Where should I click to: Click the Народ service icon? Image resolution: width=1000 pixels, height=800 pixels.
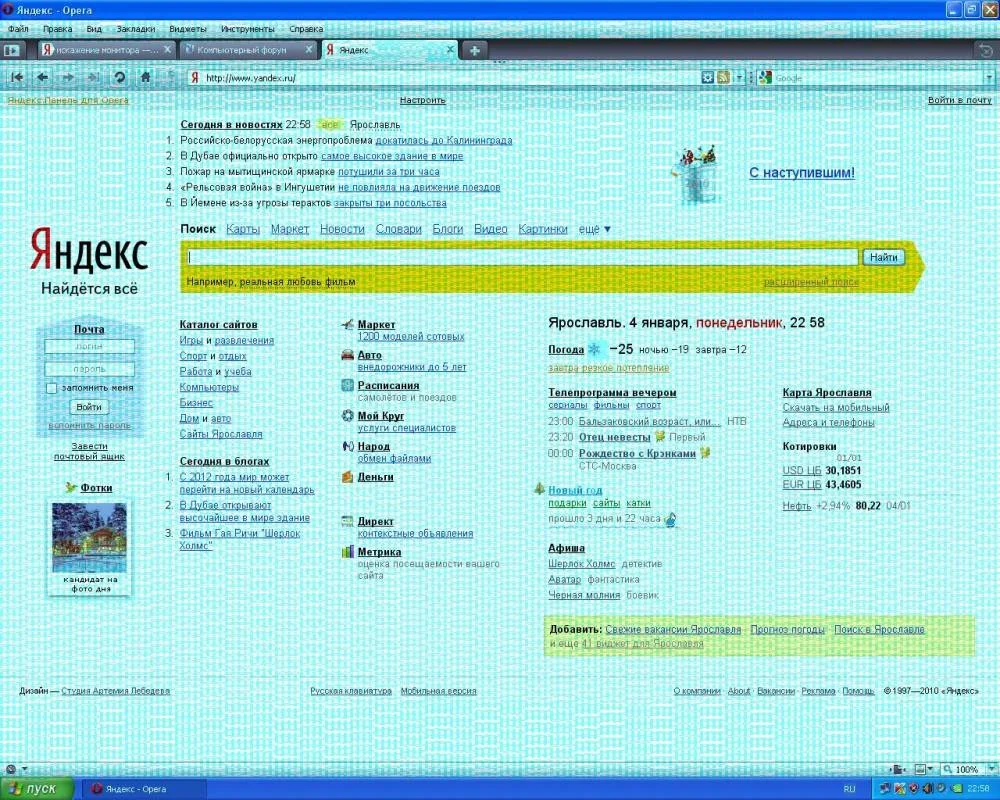tap(347, 446)
